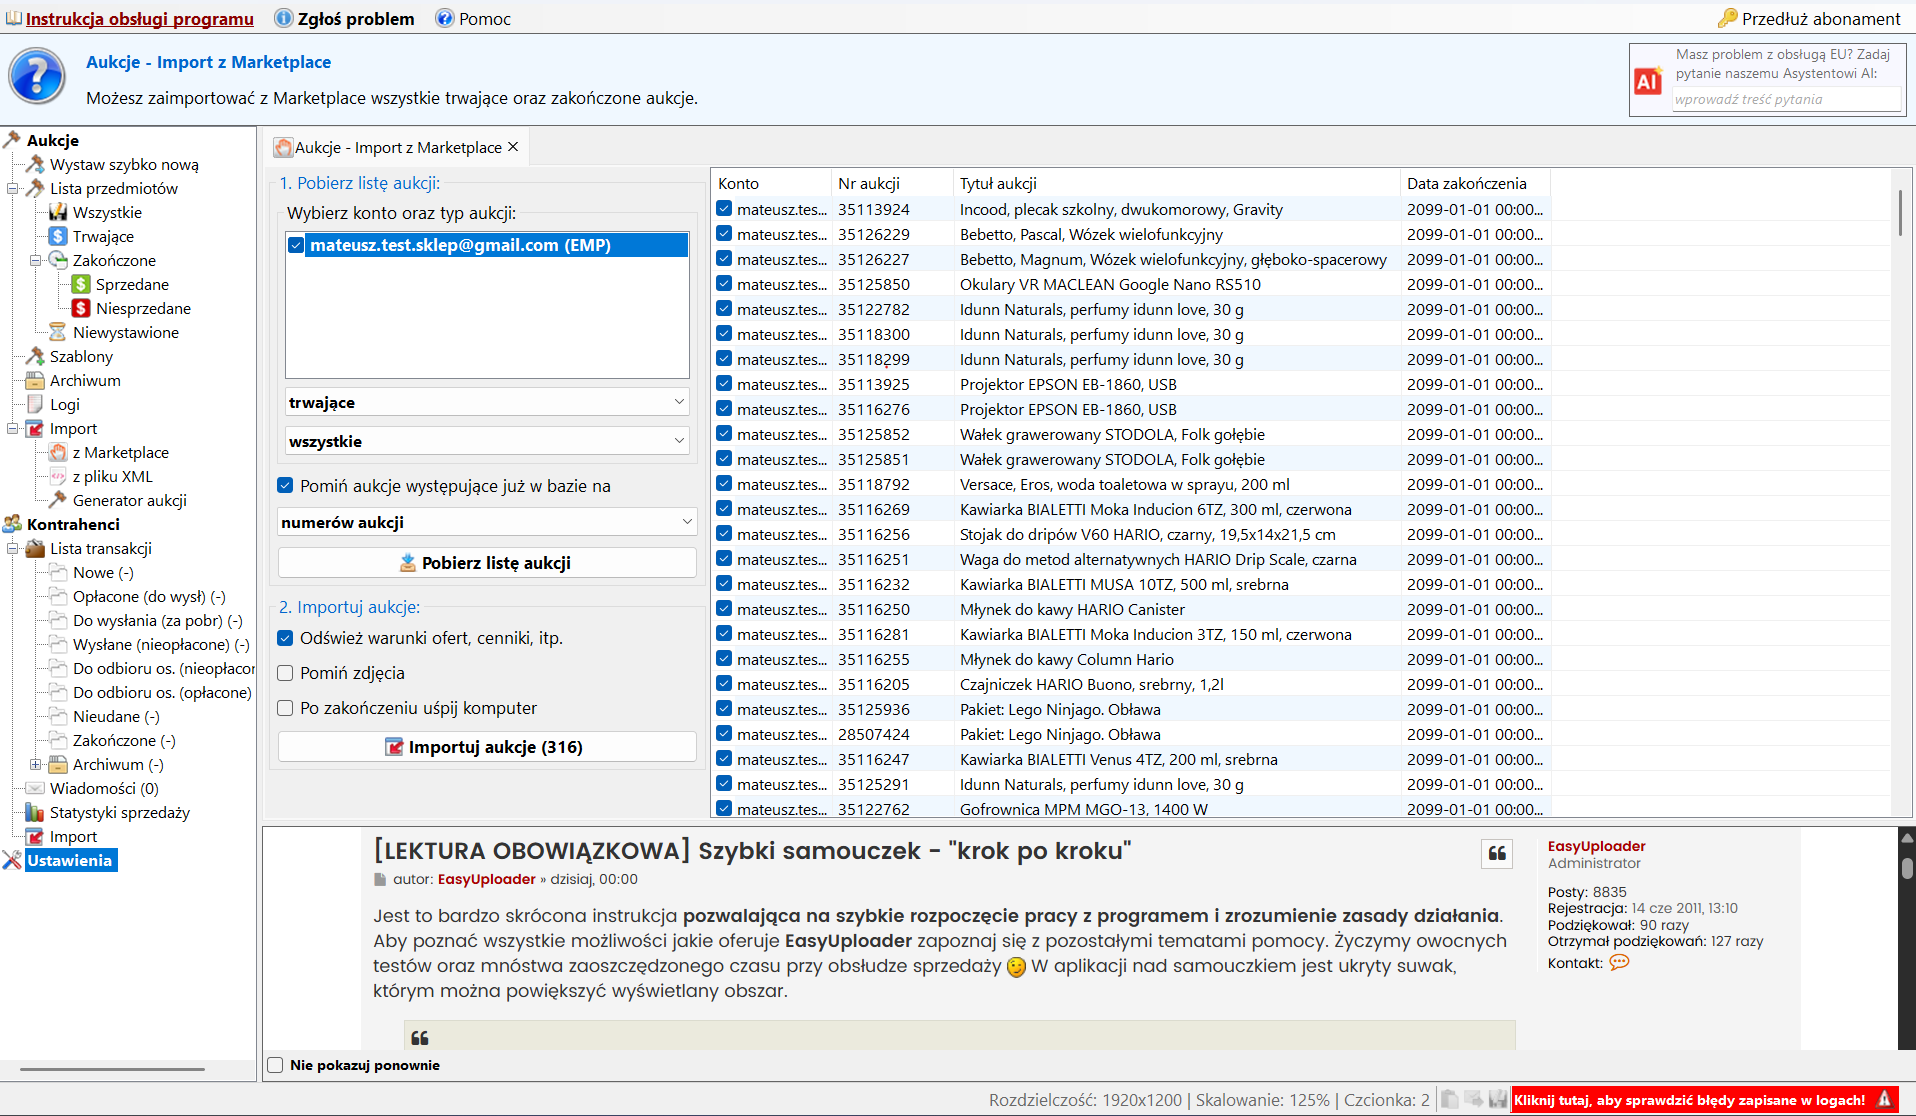The image size is (1916, 1116).
Task: Click the Niesprzedane red dollar icon
Action: [x=81, y=309]
